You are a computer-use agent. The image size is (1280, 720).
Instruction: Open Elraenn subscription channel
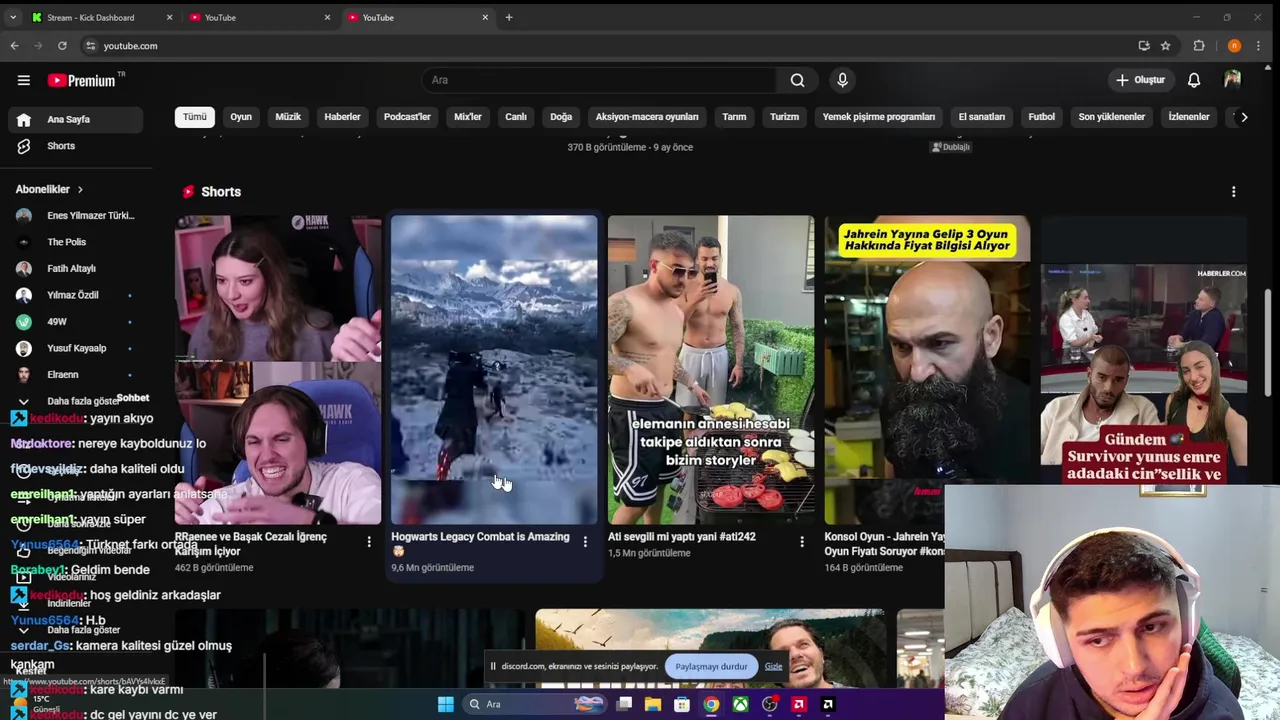click(78, 374)
